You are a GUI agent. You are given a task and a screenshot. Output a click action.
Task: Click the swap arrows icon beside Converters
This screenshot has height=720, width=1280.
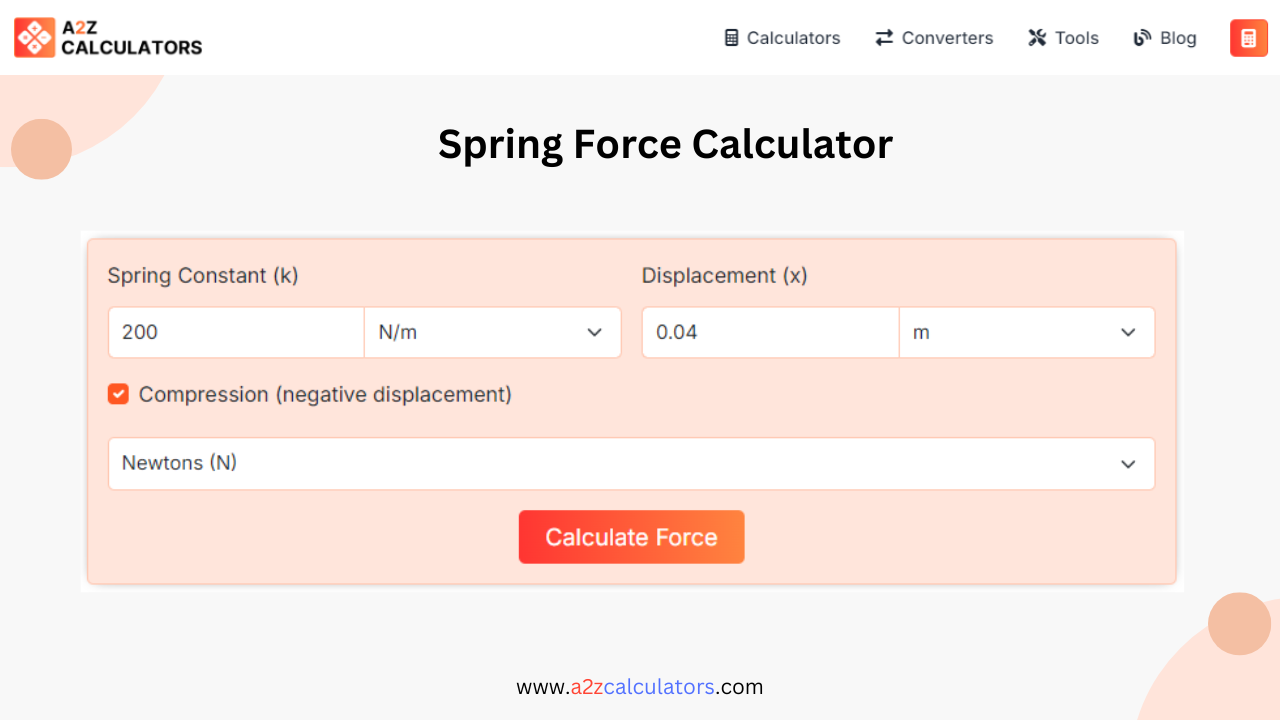coord(883,37)
